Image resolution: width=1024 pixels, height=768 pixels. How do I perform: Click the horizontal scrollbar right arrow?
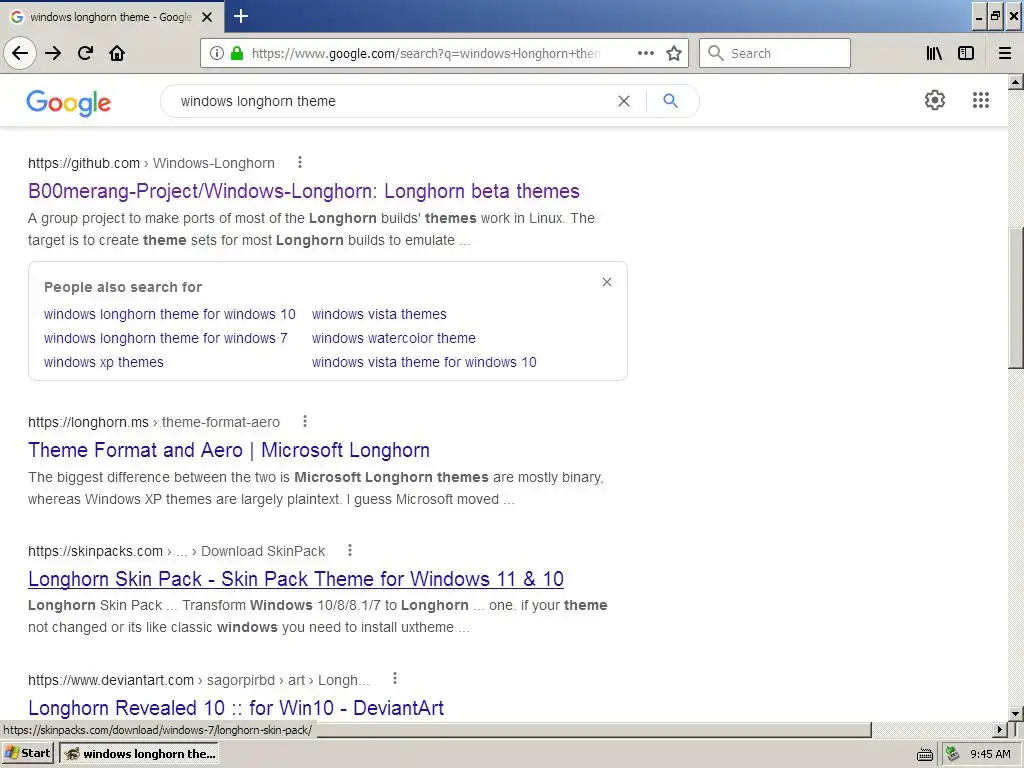pos(999,729)
